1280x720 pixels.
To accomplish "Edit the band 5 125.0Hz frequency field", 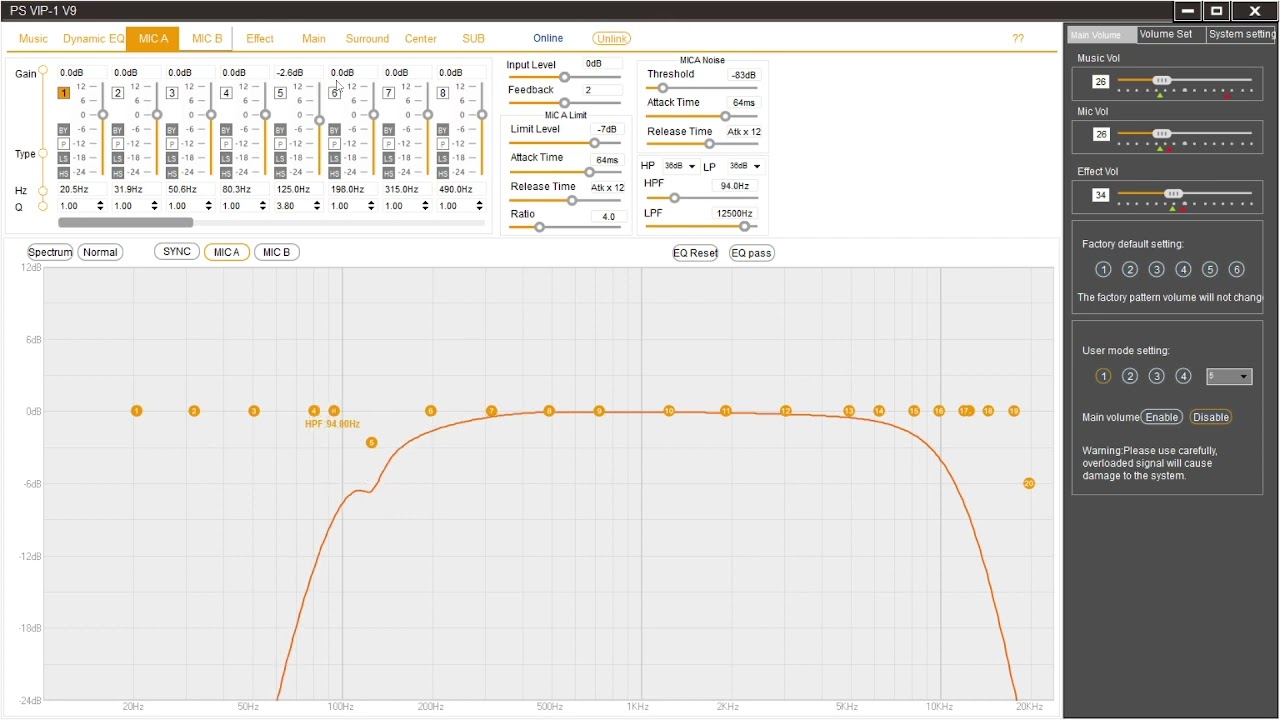I will (293, 189).
